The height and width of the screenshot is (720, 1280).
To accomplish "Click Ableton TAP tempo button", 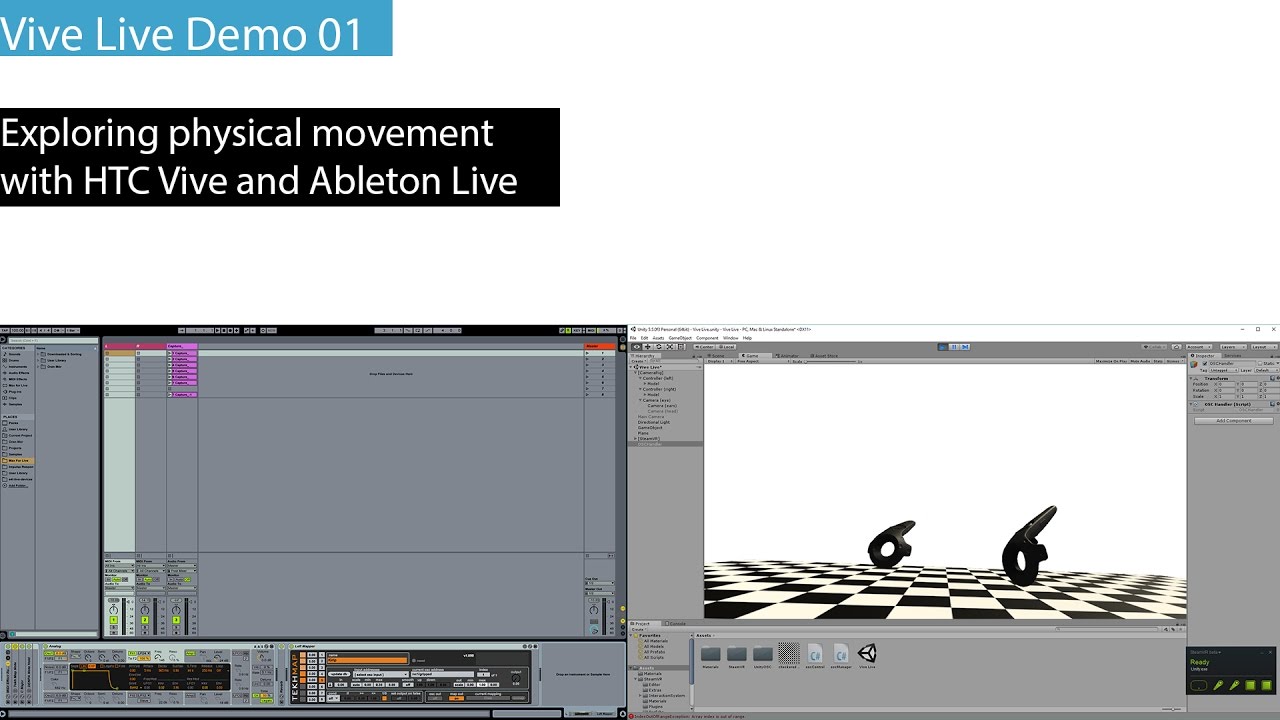I will [x=5, y=330].
